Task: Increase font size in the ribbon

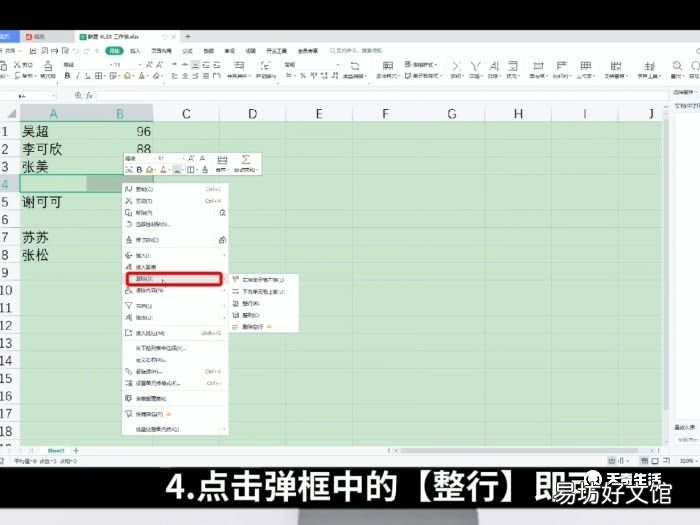Action: pos(149,65)
